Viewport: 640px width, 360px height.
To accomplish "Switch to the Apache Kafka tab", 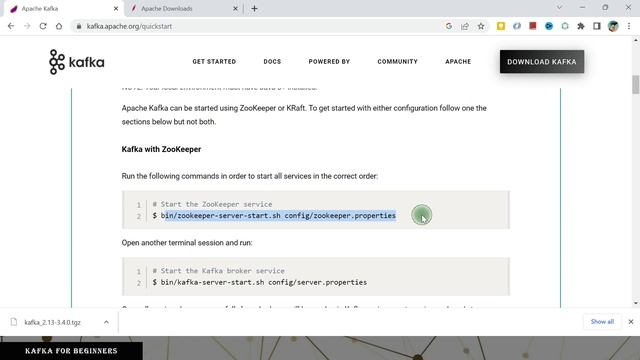I will 63,8.
